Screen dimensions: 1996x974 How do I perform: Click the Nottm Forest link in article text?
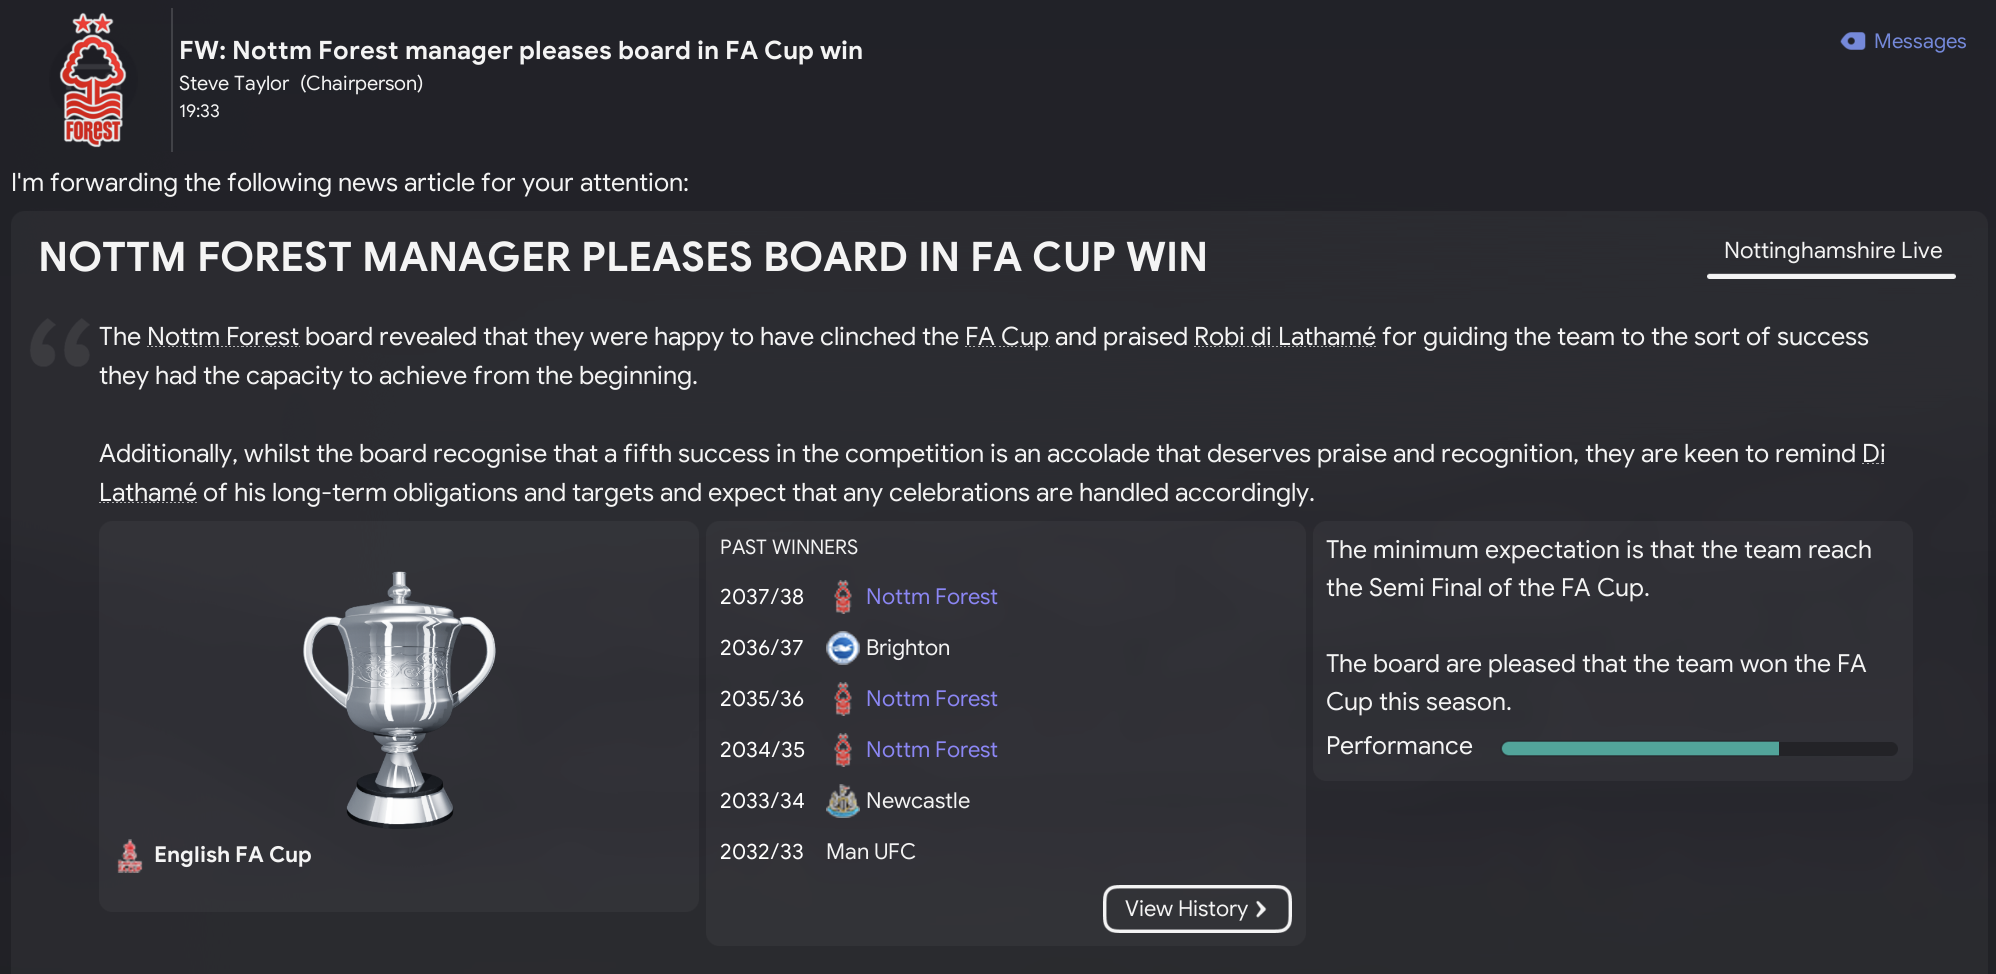click(x=222, y=337)
